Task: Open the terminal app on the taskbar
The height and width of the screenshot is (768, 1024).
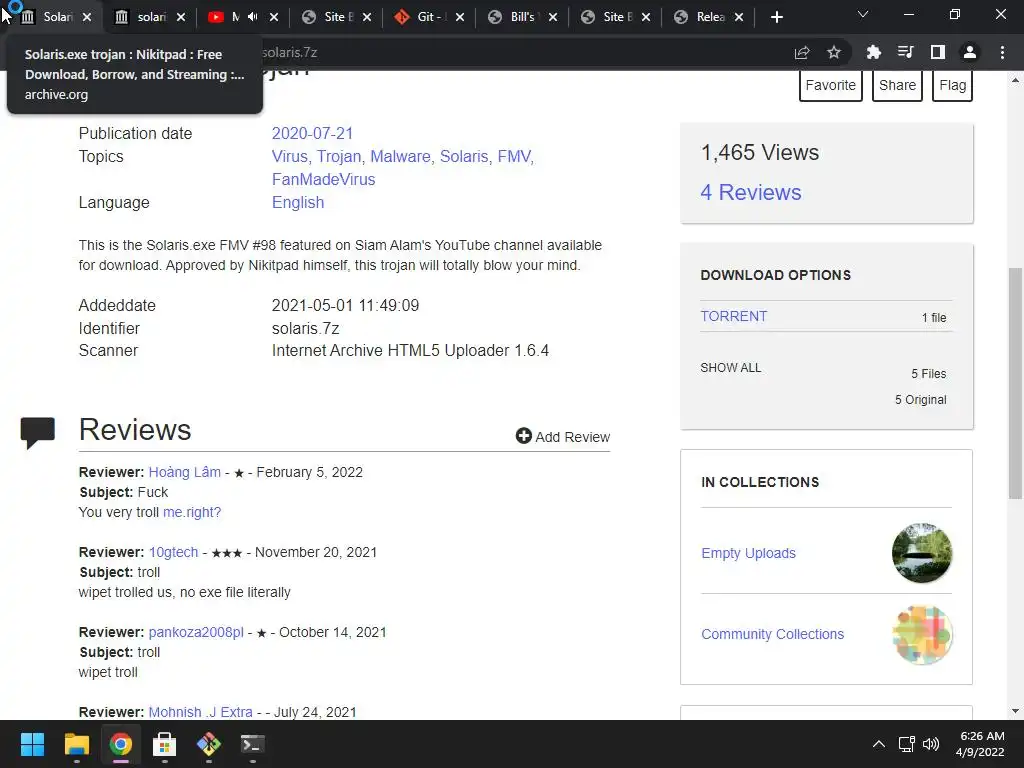Action: click(x=253, y=744)
